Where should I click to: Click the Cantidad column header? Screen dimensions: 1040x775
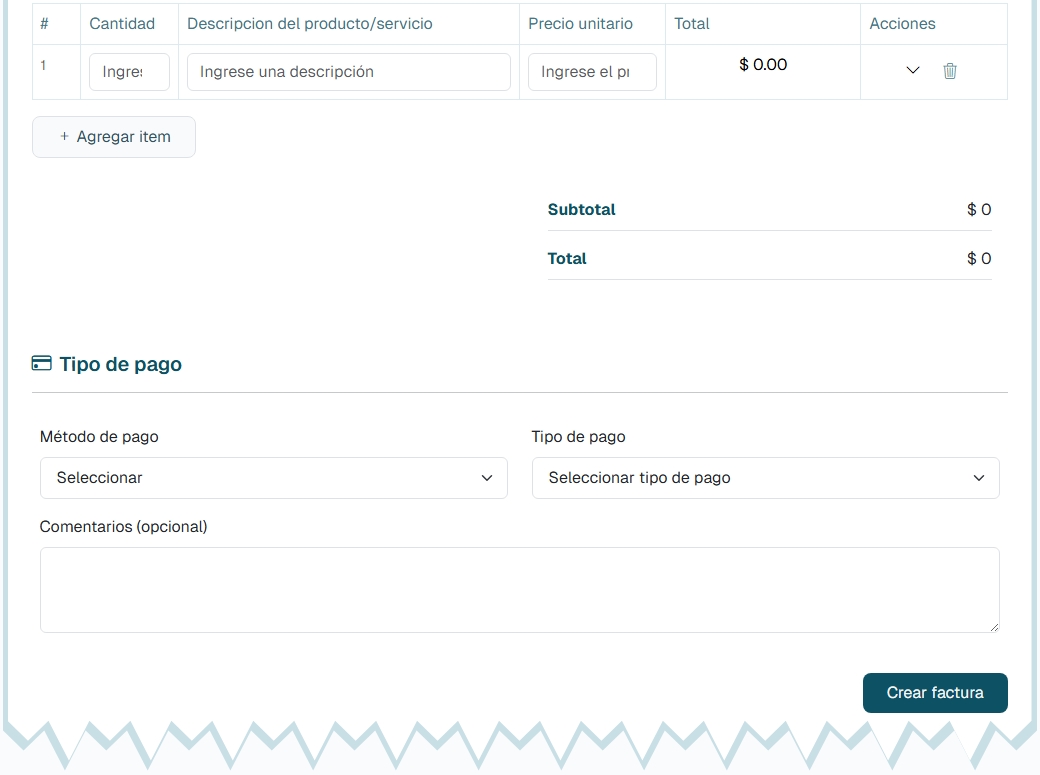click(x=122, y=24)
